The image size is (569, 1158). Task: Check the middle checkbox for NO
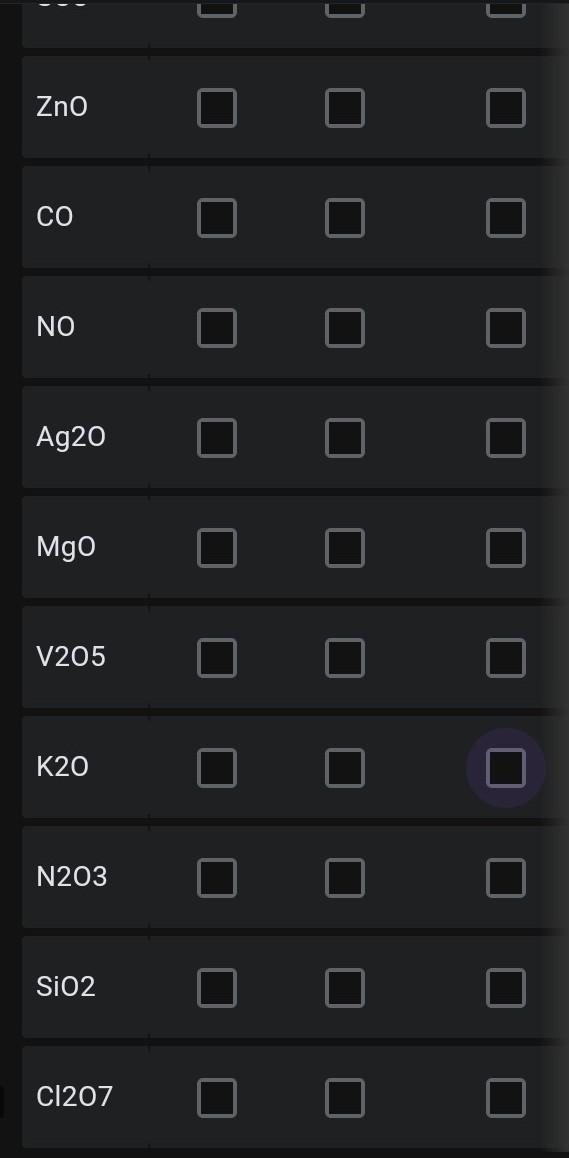[345, 328]
